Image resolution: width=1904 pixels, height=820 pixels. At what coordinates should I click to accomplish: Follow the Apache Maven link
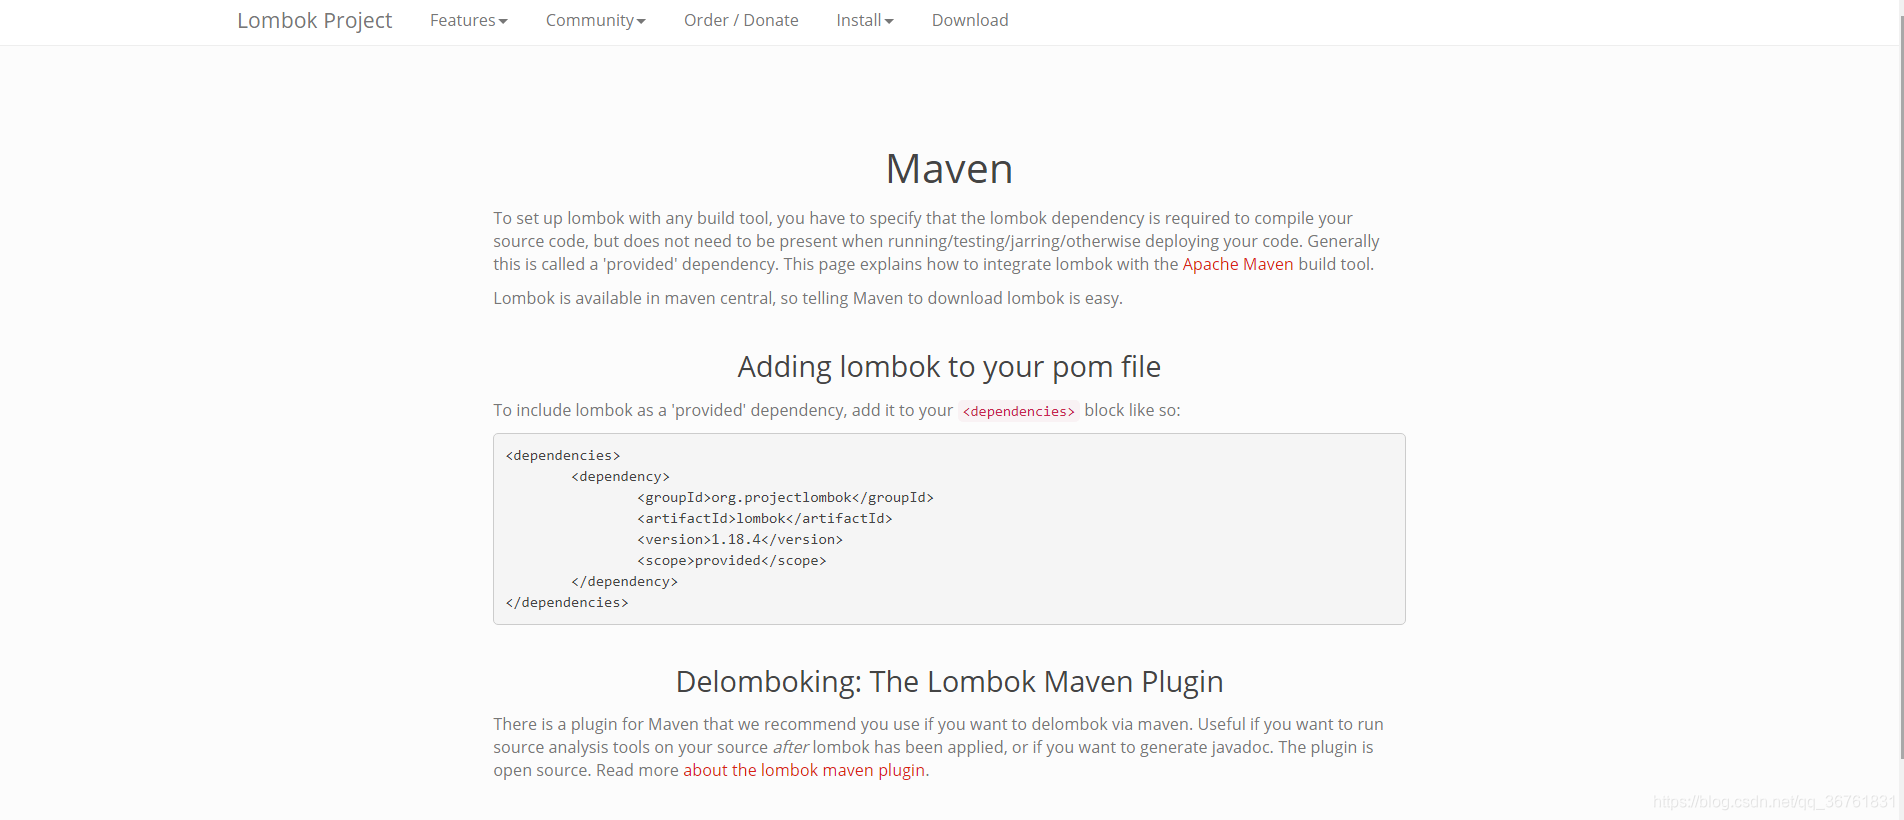tap(1238, 264)
